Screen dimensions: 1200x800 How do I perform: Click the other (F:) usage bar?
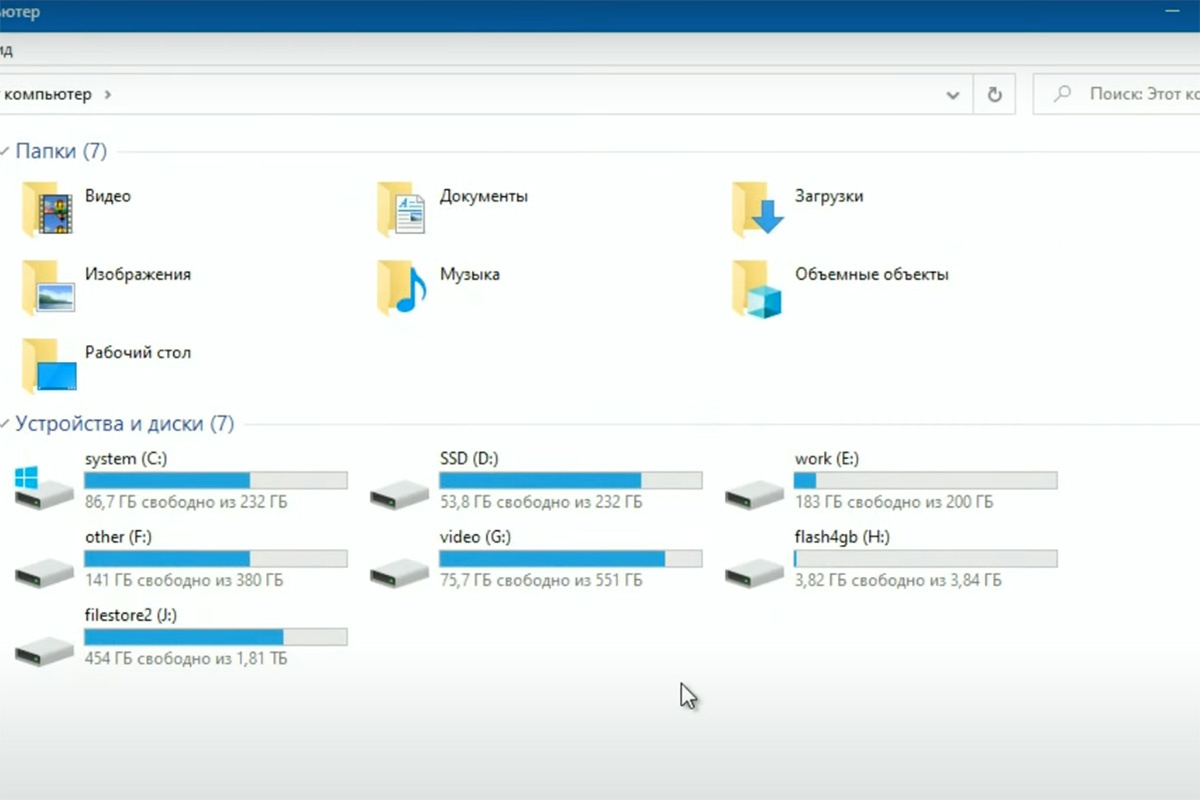tap(216, 558)
